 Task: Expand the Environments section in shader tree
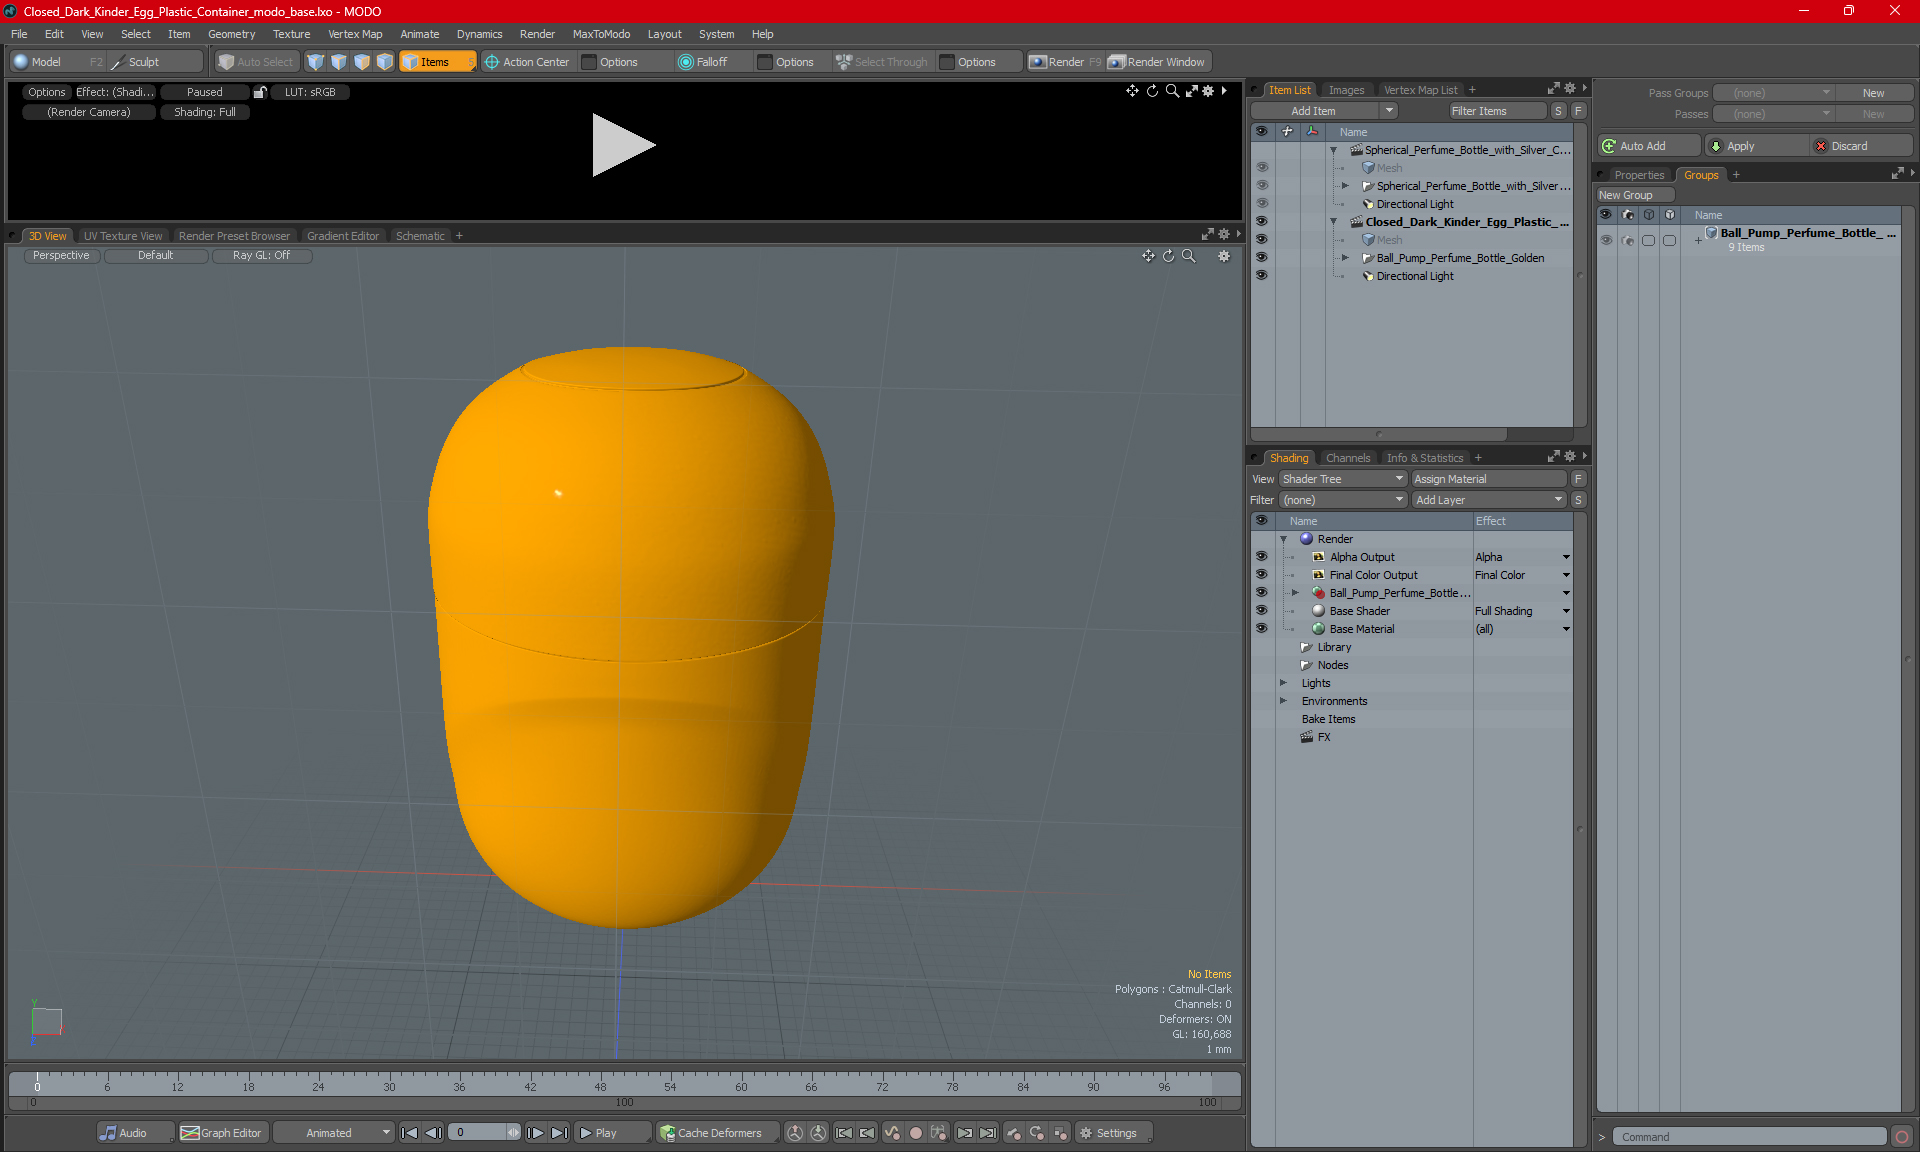tap(1284, 699)
